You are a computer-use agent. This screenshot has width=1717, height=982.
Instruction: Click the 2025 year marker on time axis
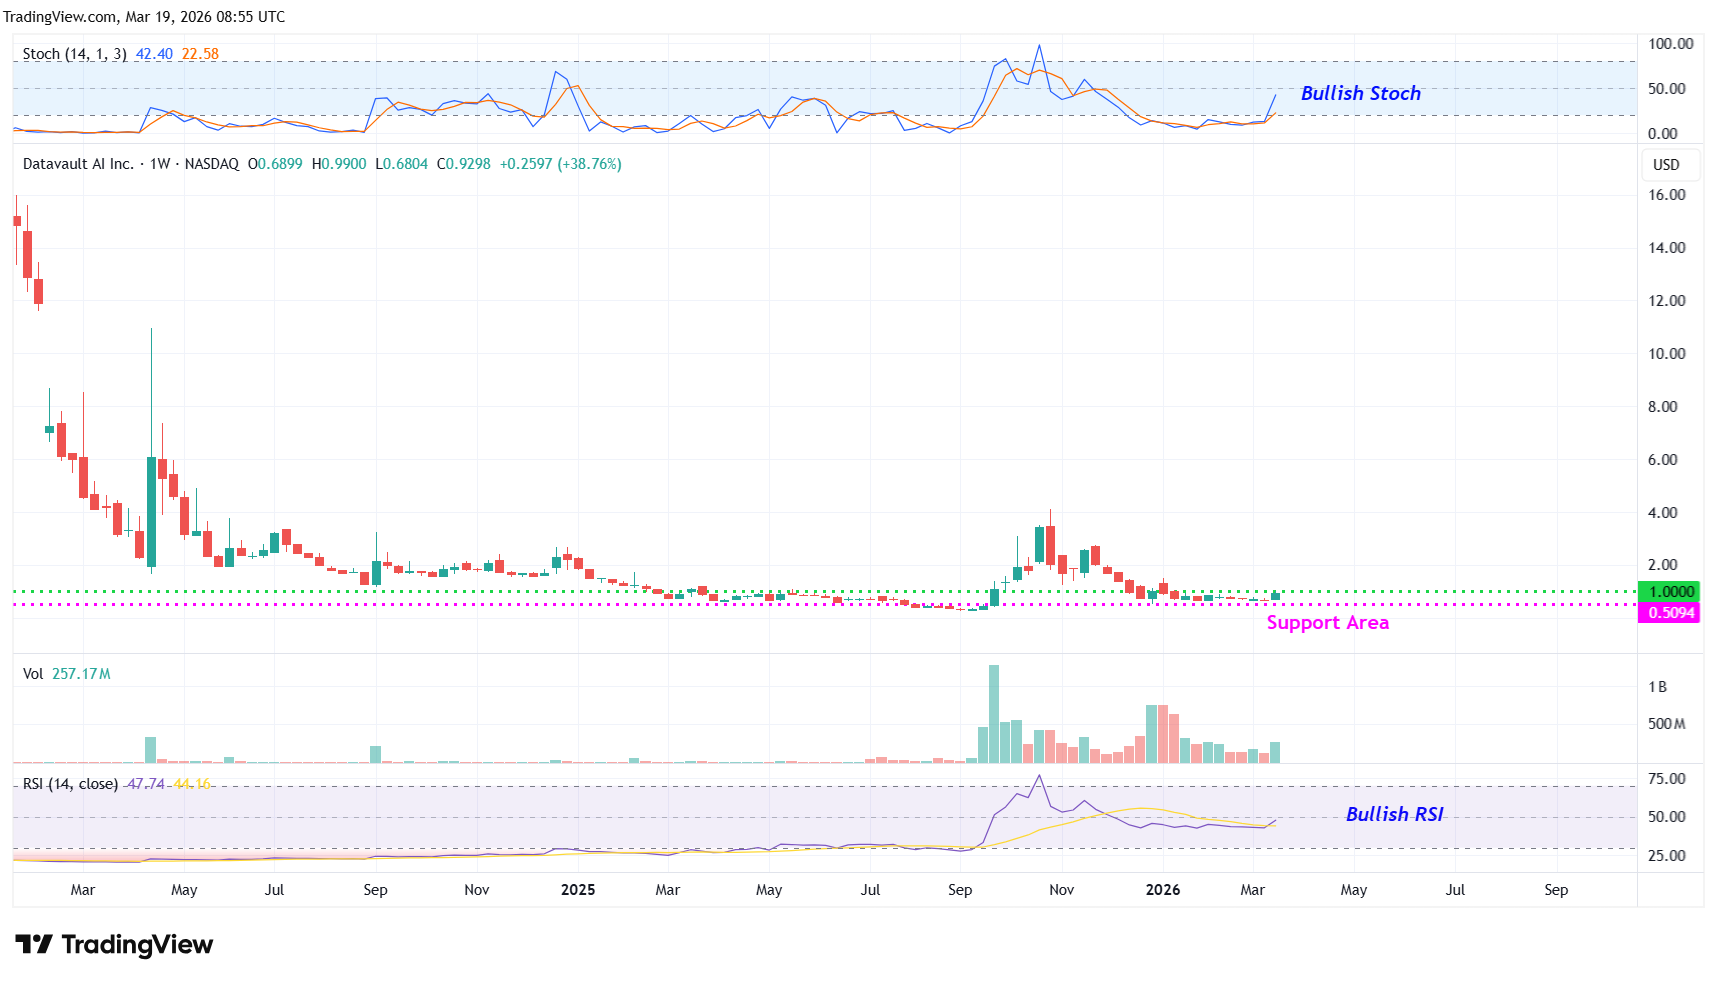click(578, 890)
